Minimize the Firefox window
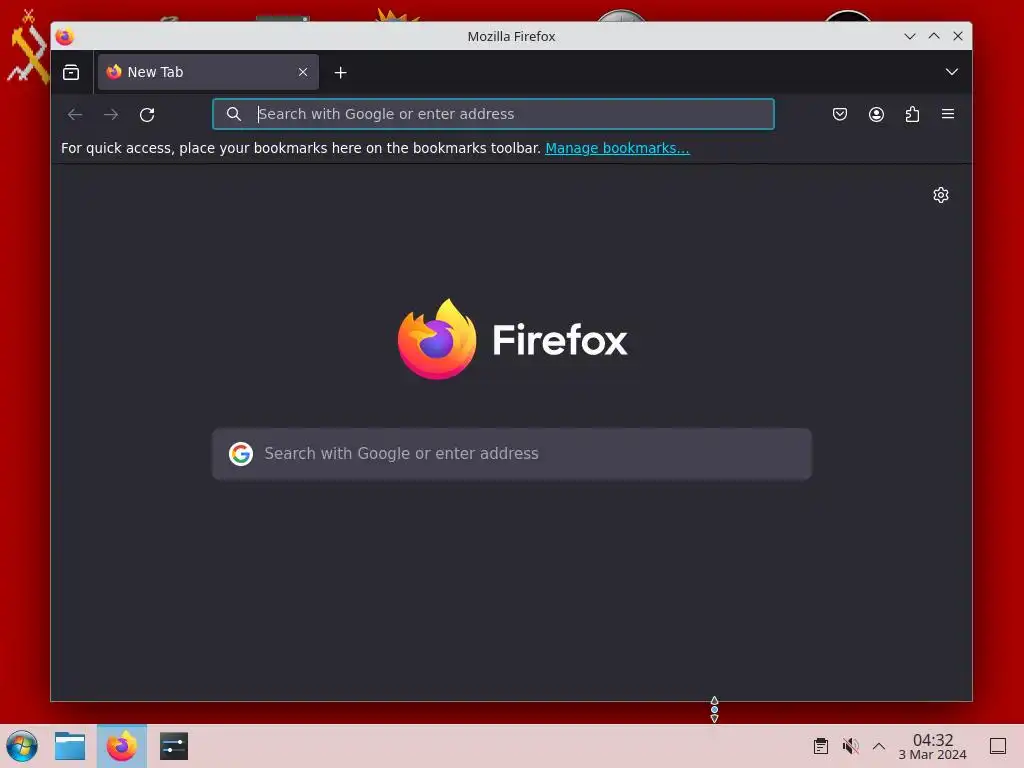The height and width of the screenshot is (768, 1024). coord(910,37)
